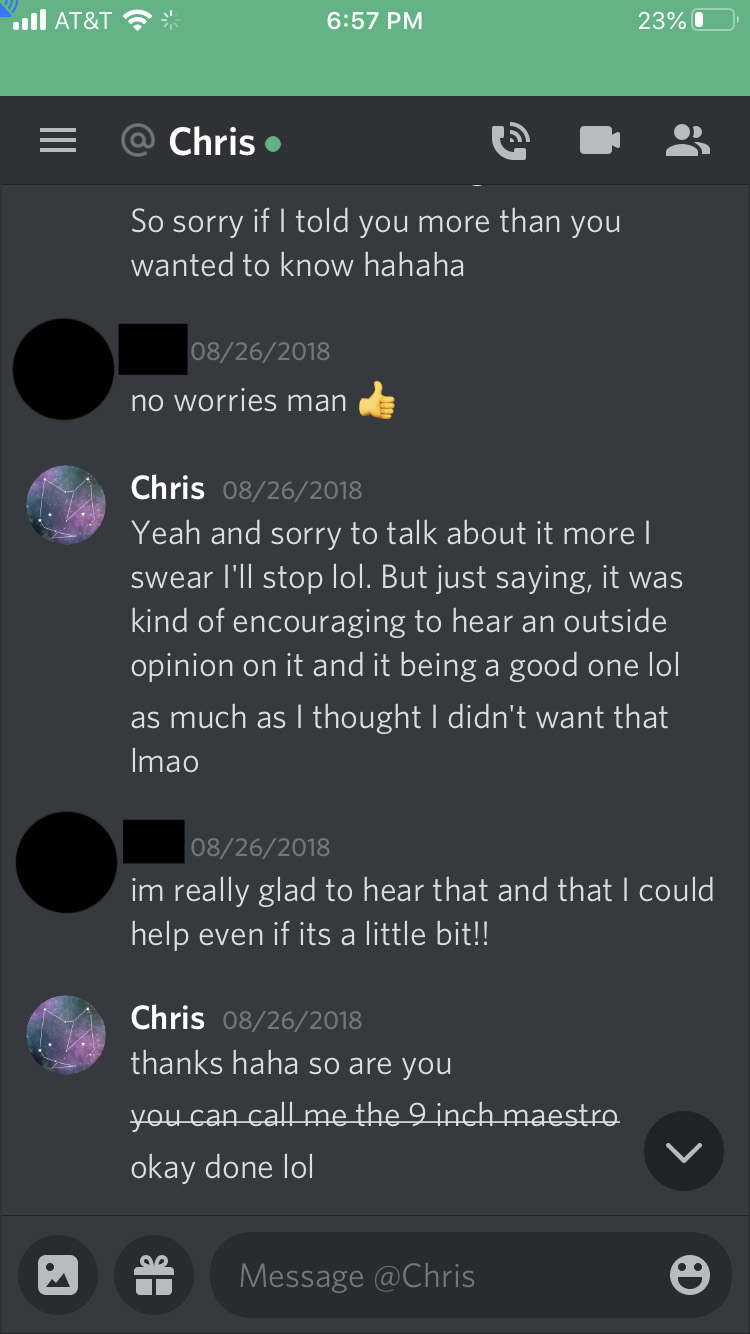750x1334 pixels.
Task: Tap blacked-out avatar above no worries man
Action: [x=63, y=369]
